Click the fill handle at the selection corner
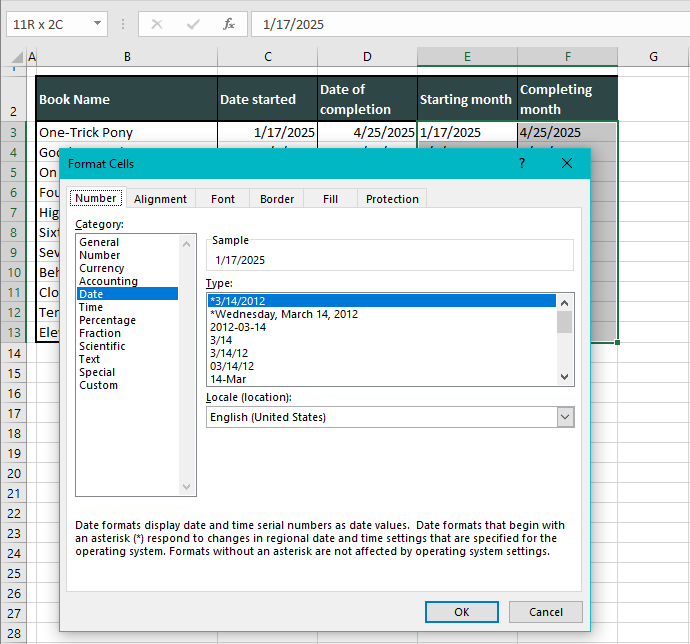 coord(617,342)
